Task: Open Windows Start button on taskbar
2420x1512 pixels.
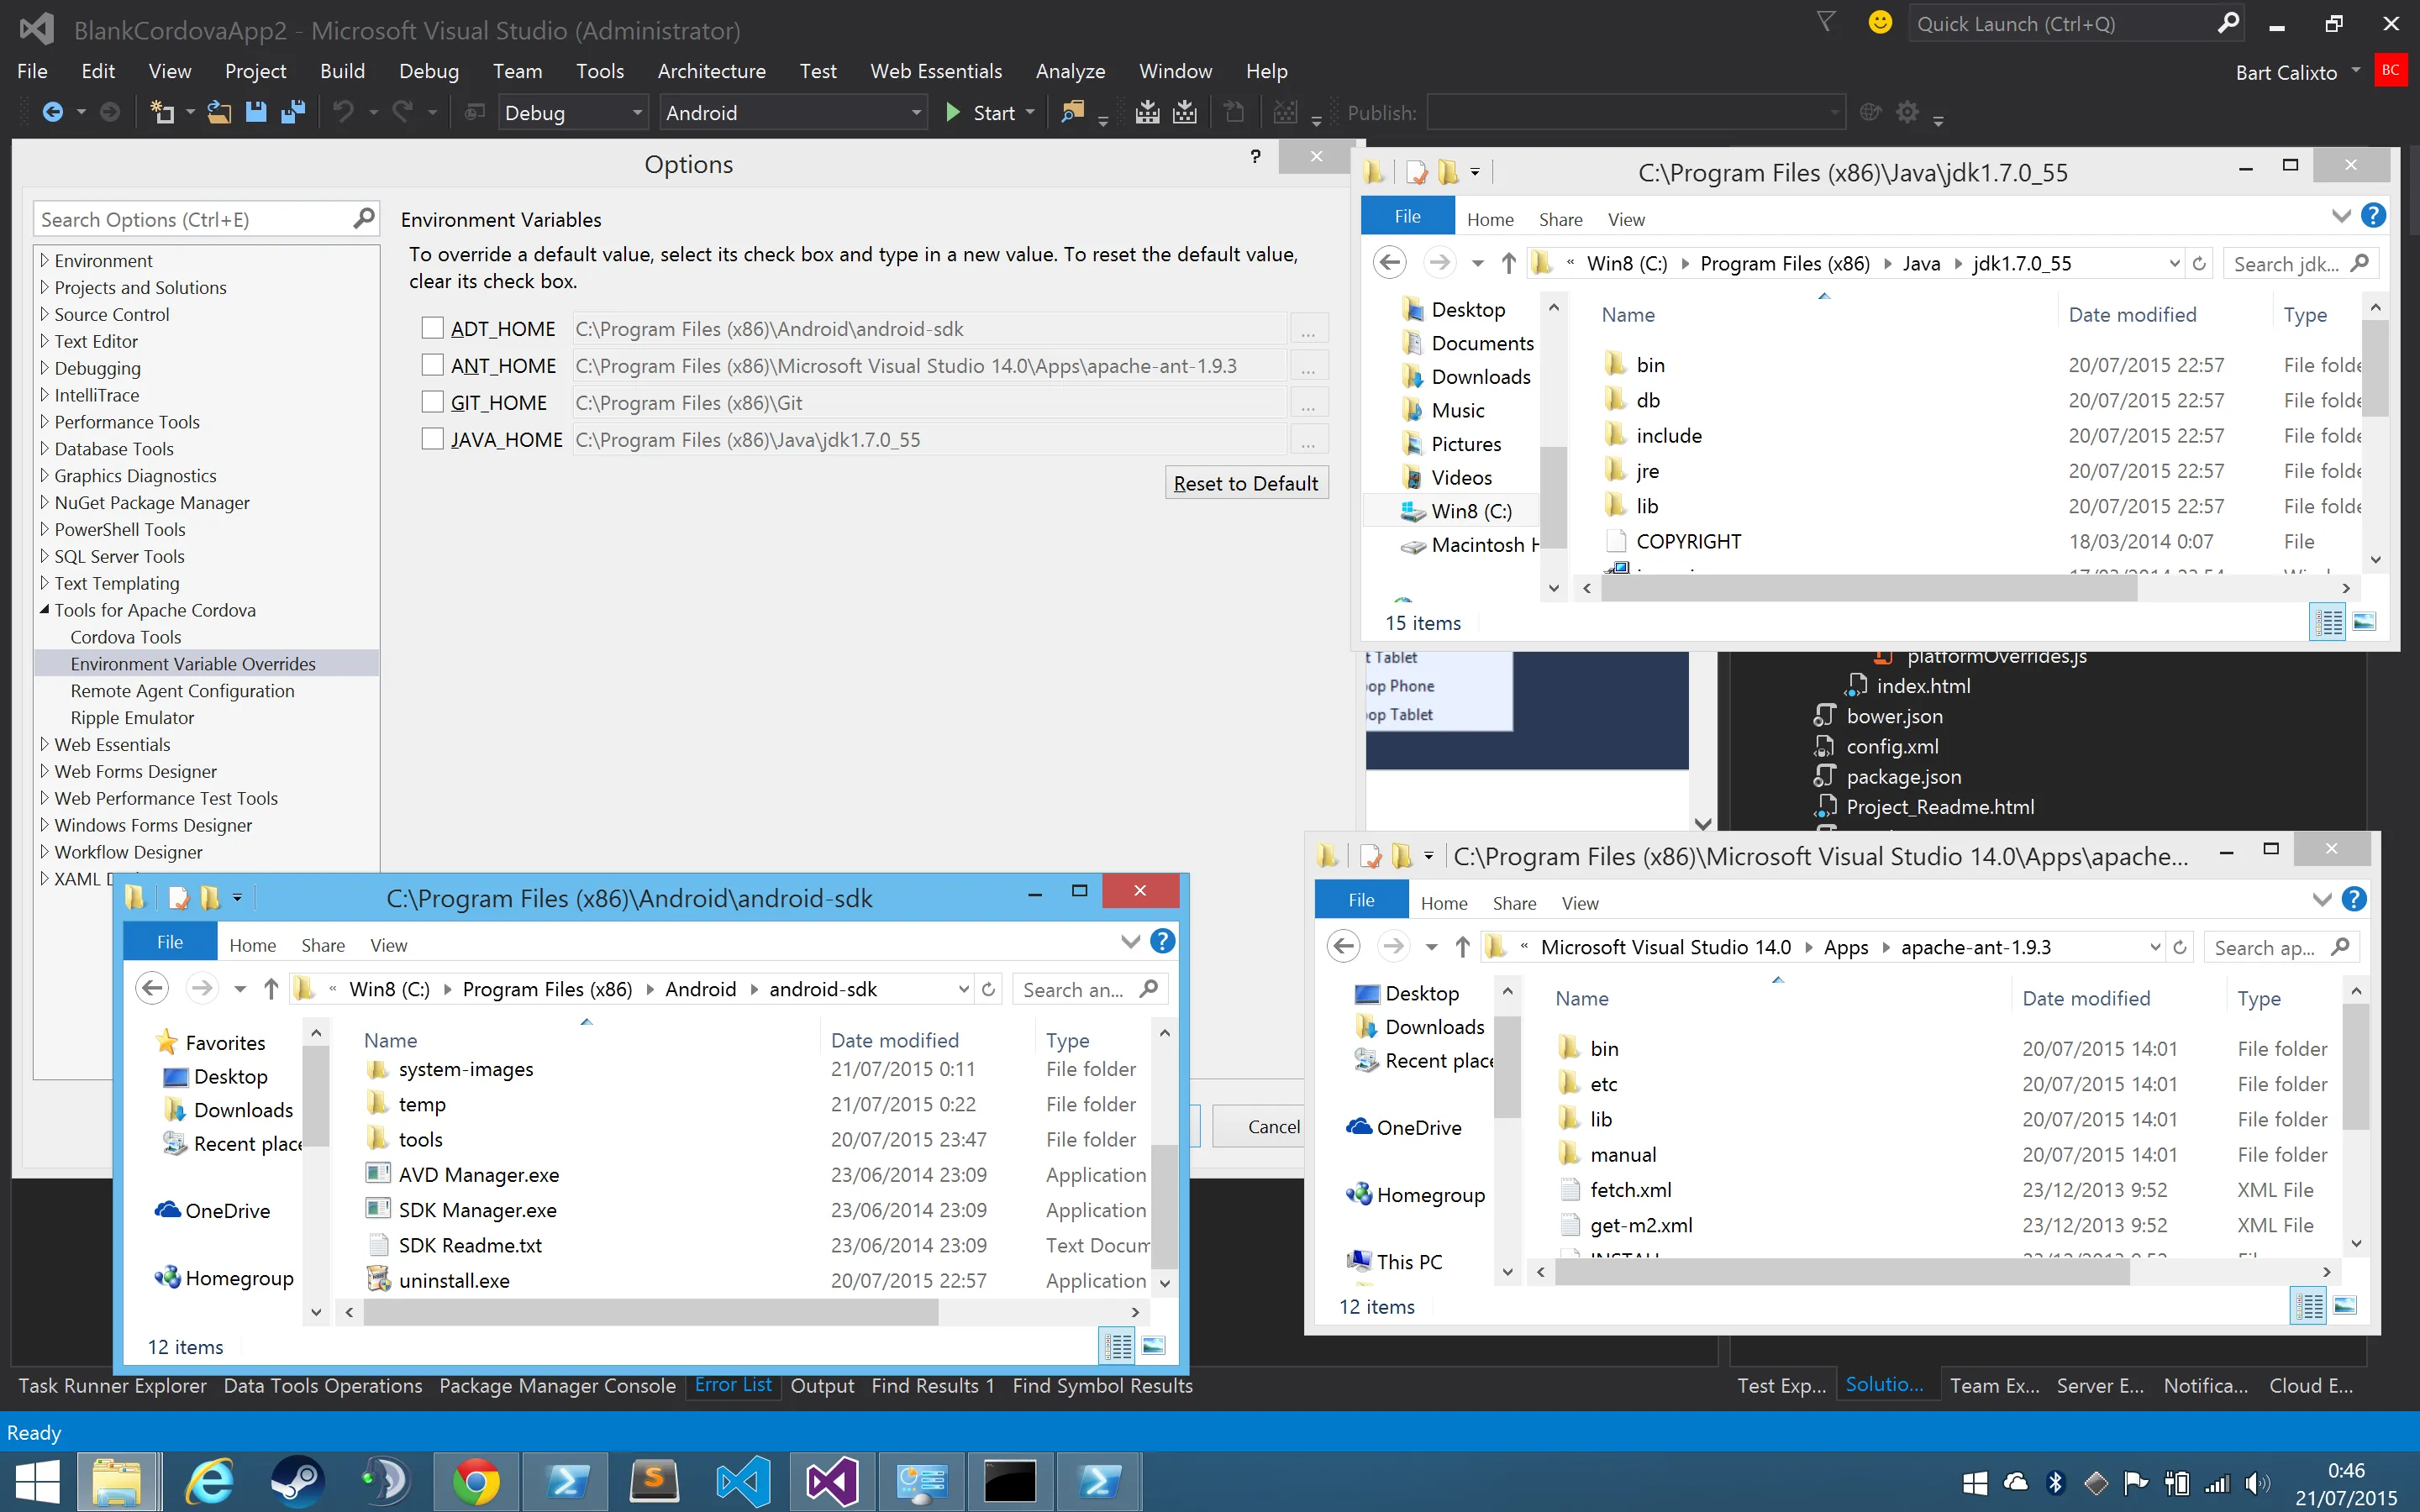Action: pyautogui.click(x=37, y=1481)
